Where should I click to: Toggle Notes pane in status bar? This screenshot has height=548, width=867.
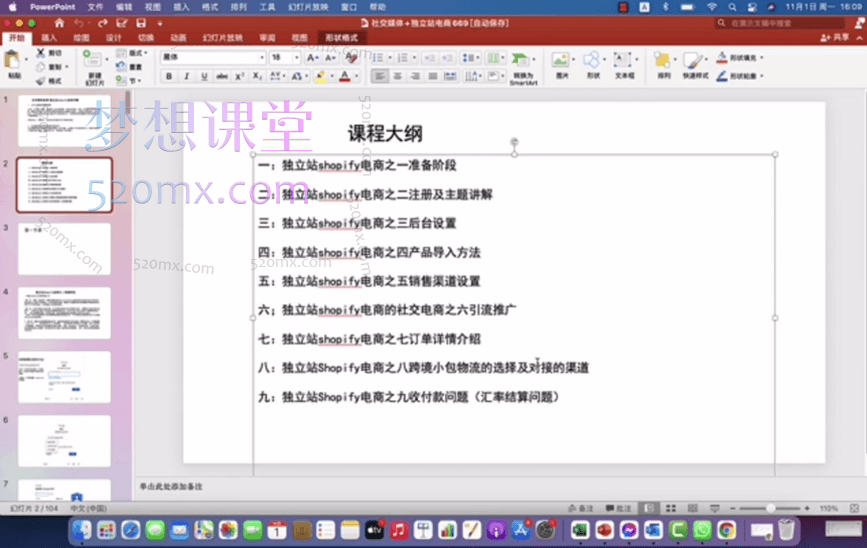coord(581,508)
